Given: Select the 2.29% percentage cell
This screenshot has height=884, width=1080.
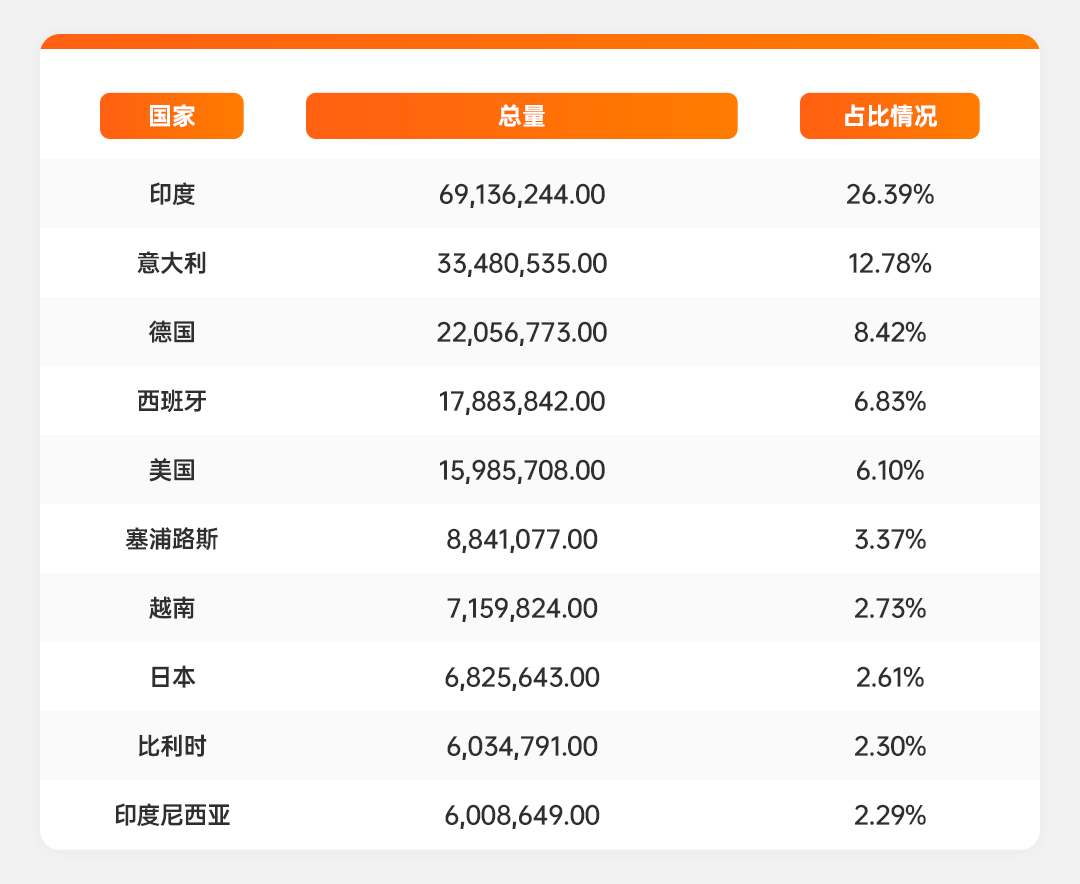Looking at the screenshot, I should (x=889, y=815).
